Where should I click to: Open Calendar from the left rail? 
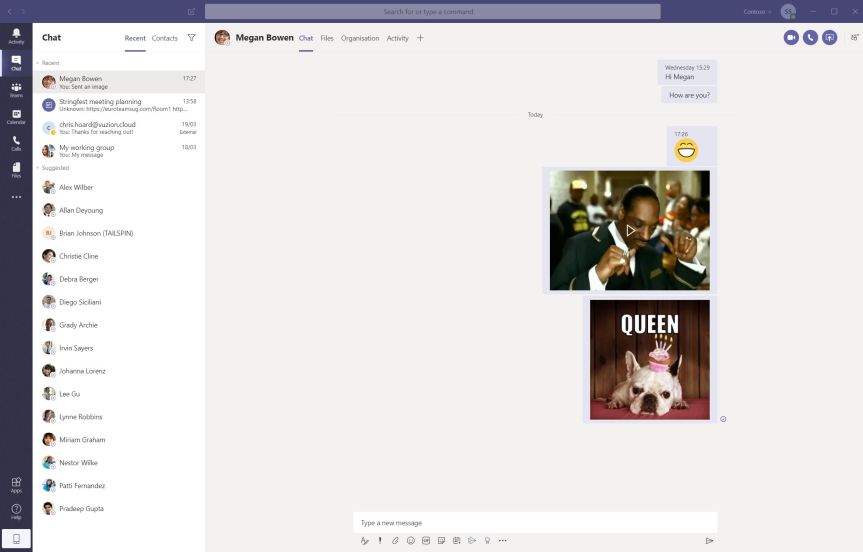pos(16,116)
